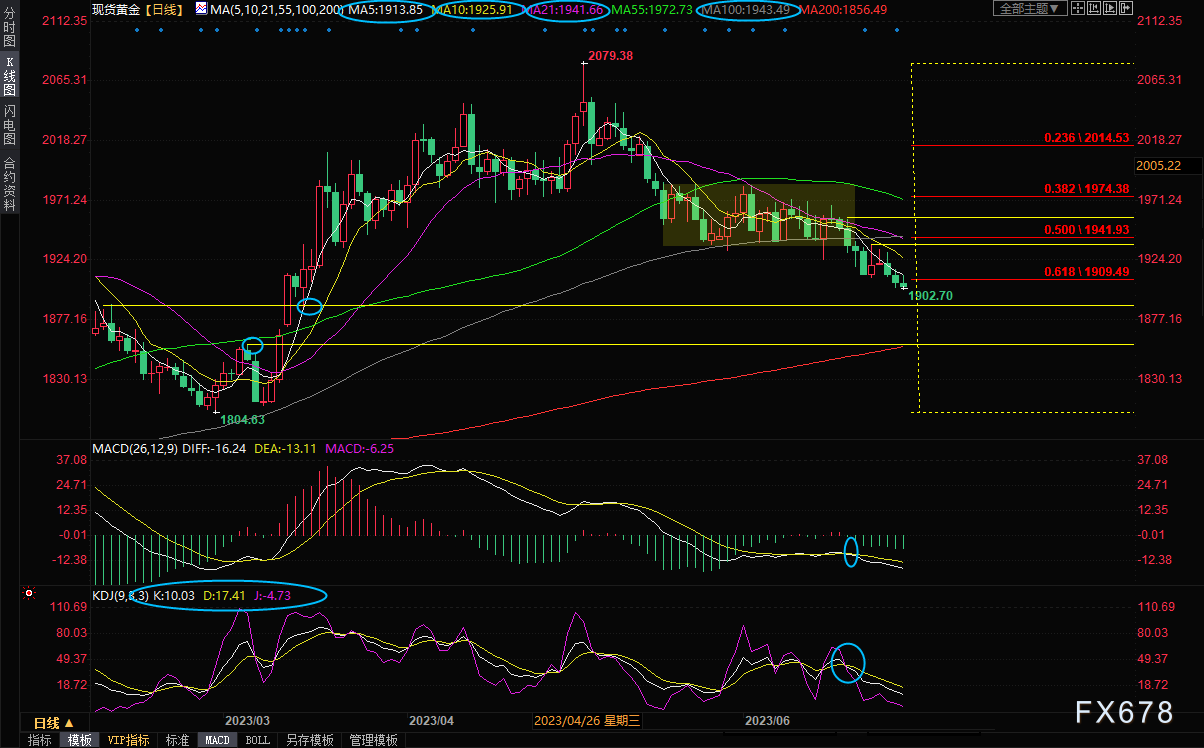Select the 标准 template option
Image resolution: width=1204 pixels, height=748 pixels.
click(x=177, y=740)
